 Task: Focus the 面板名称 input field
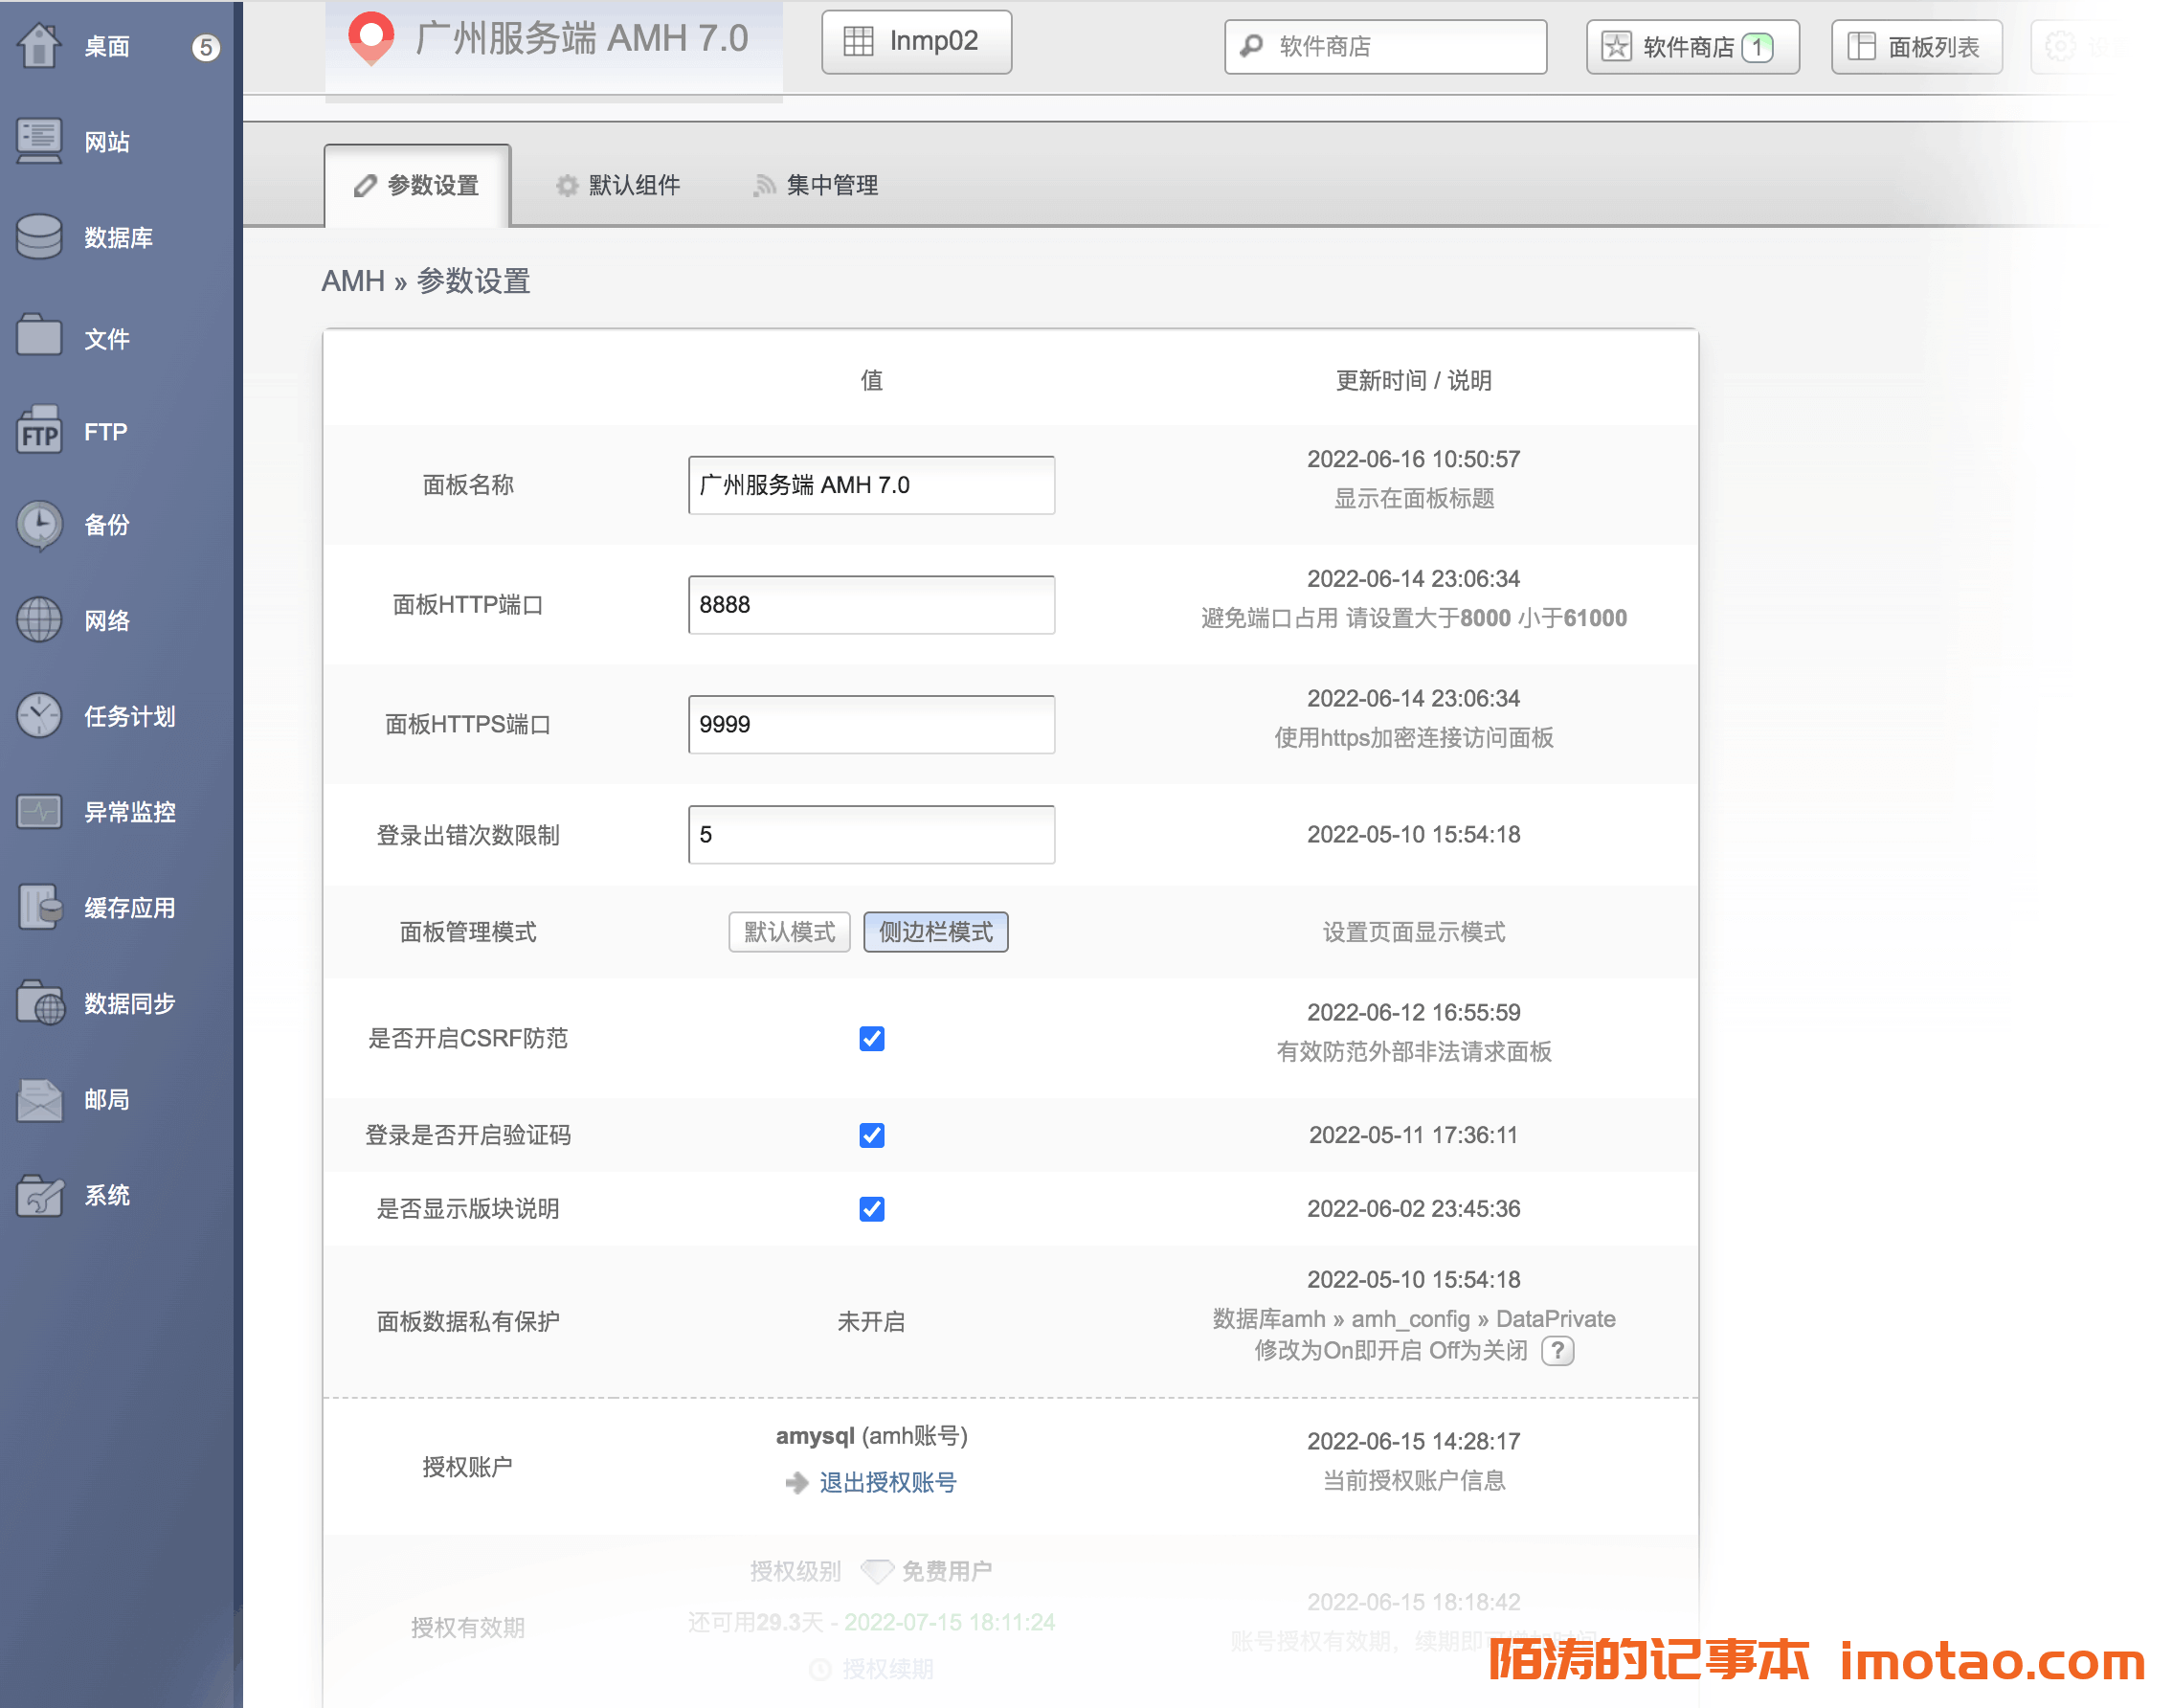[x=871, y=485]
